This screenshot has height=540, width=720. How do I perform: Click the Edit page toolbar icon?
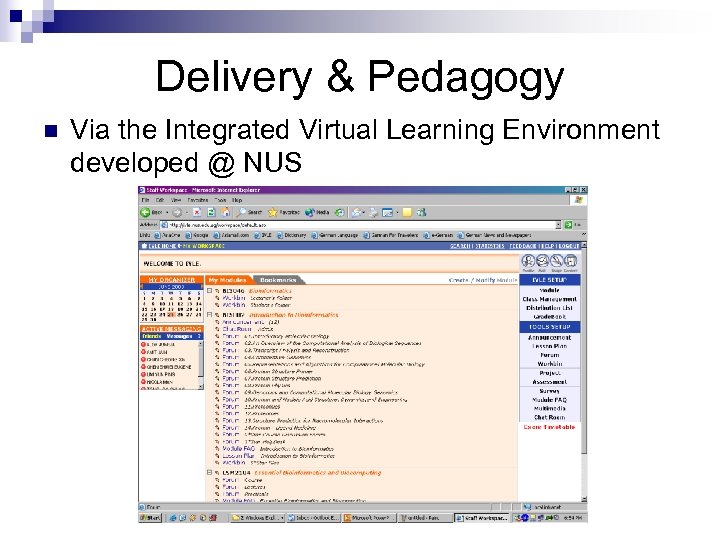point(388,212)
